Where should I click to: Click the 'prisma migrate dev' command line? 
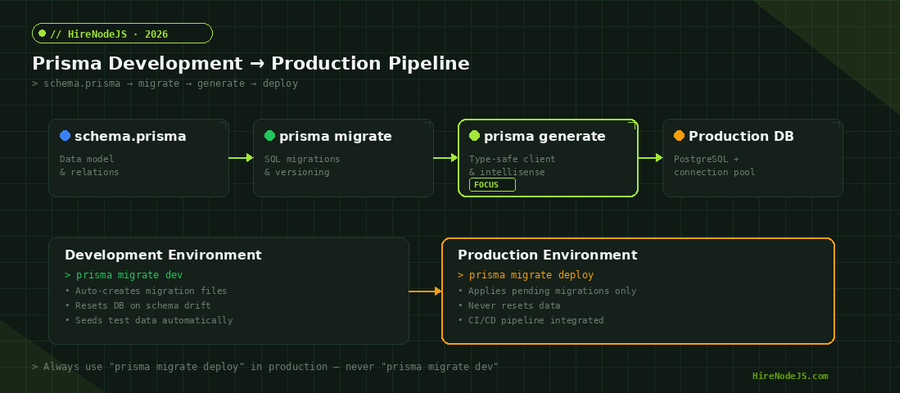124,275
